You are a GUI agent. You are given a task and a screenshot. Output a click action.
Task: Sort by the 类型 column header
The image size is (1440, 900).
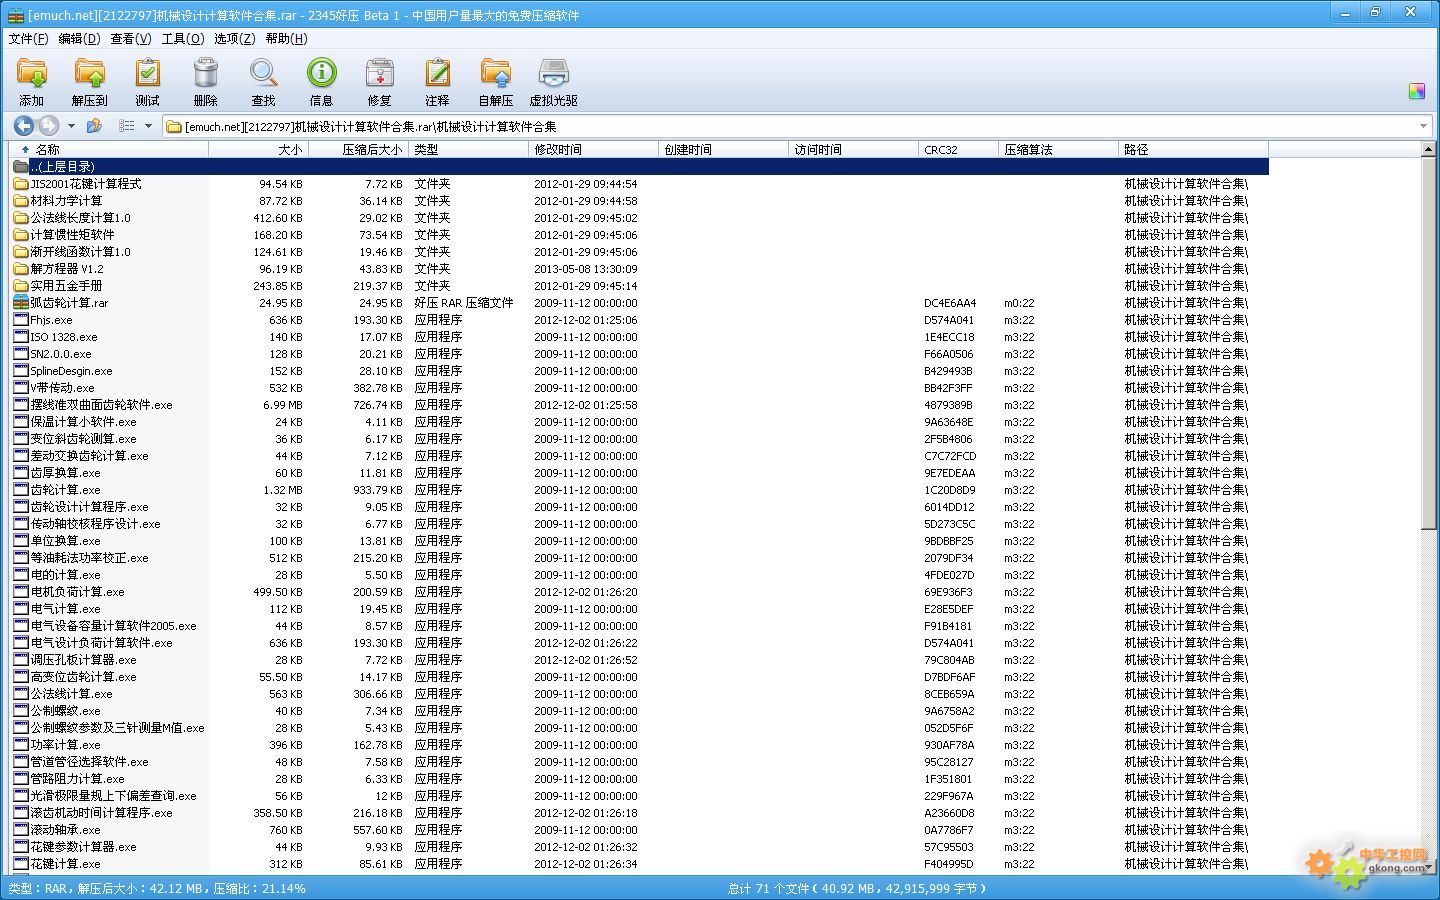coord(468,149)
